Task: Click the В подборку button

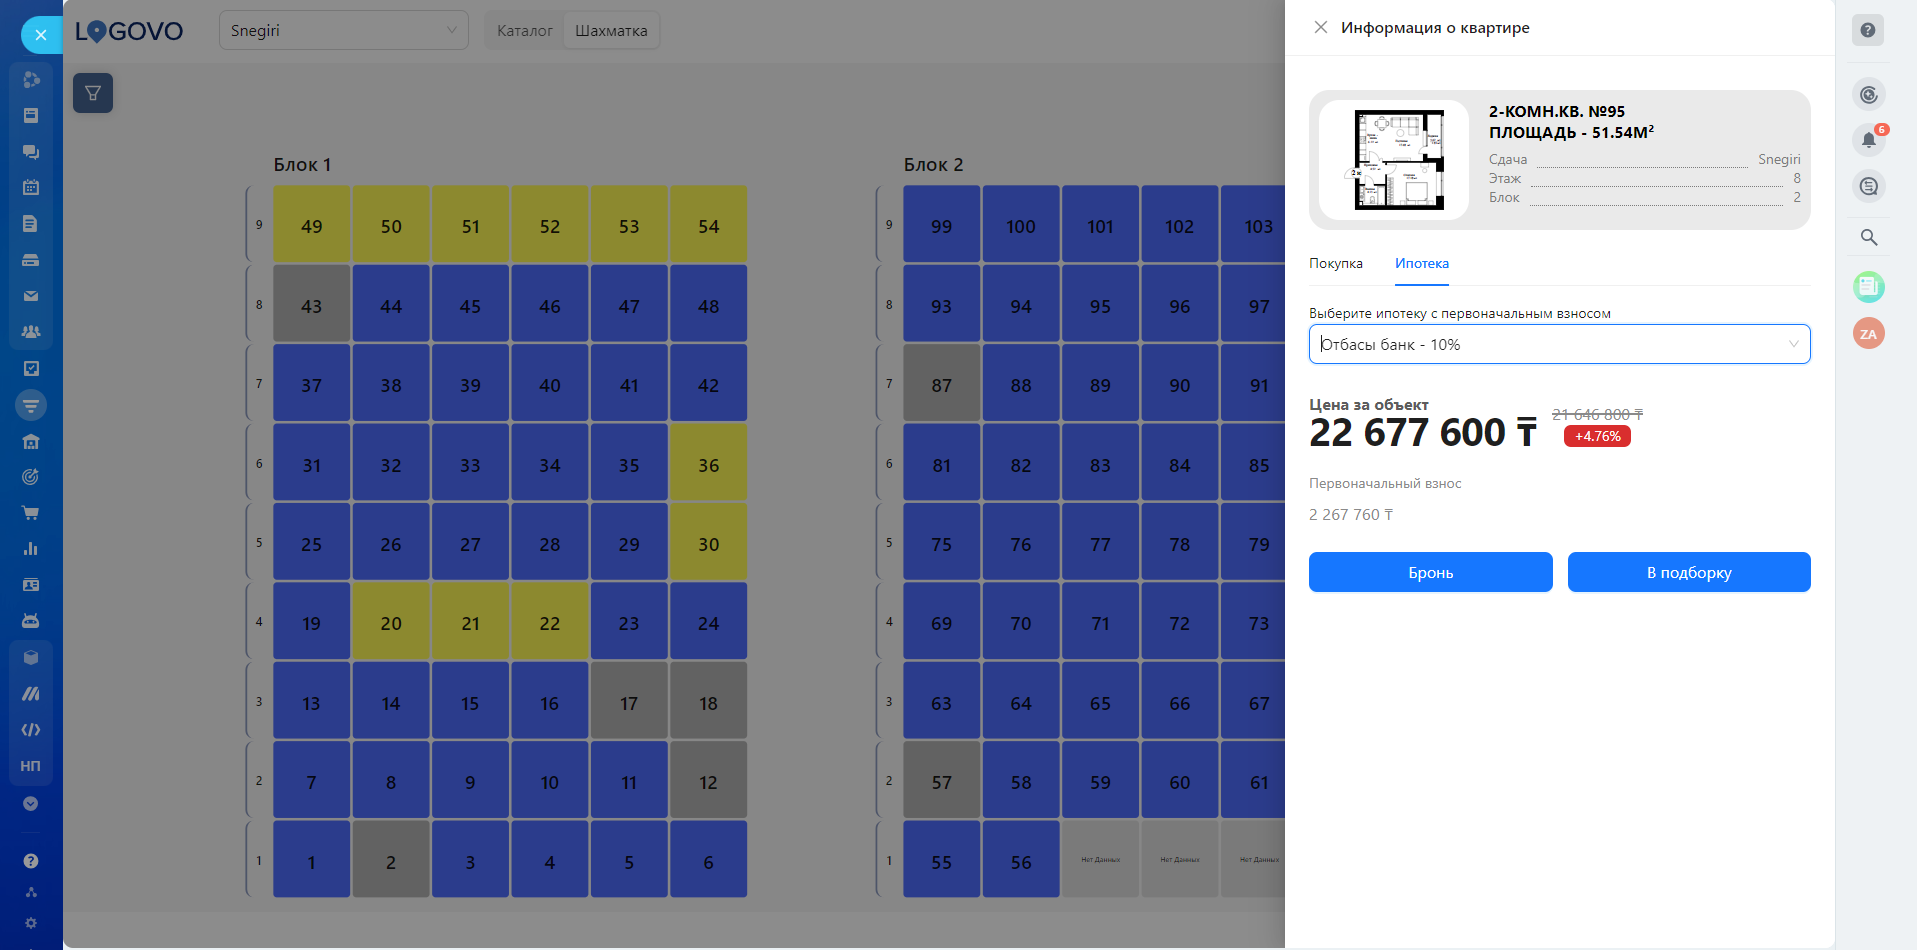Action: point(1688,572)
